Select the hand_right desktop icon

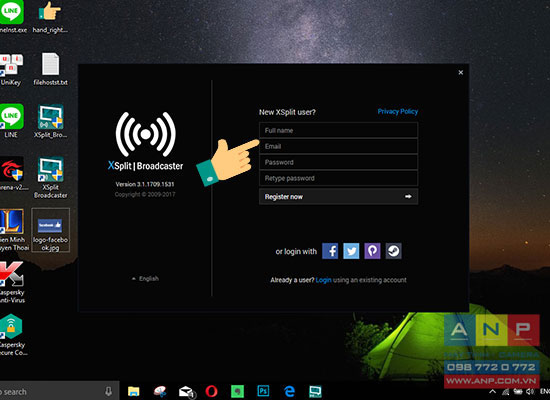coord(50,17)
